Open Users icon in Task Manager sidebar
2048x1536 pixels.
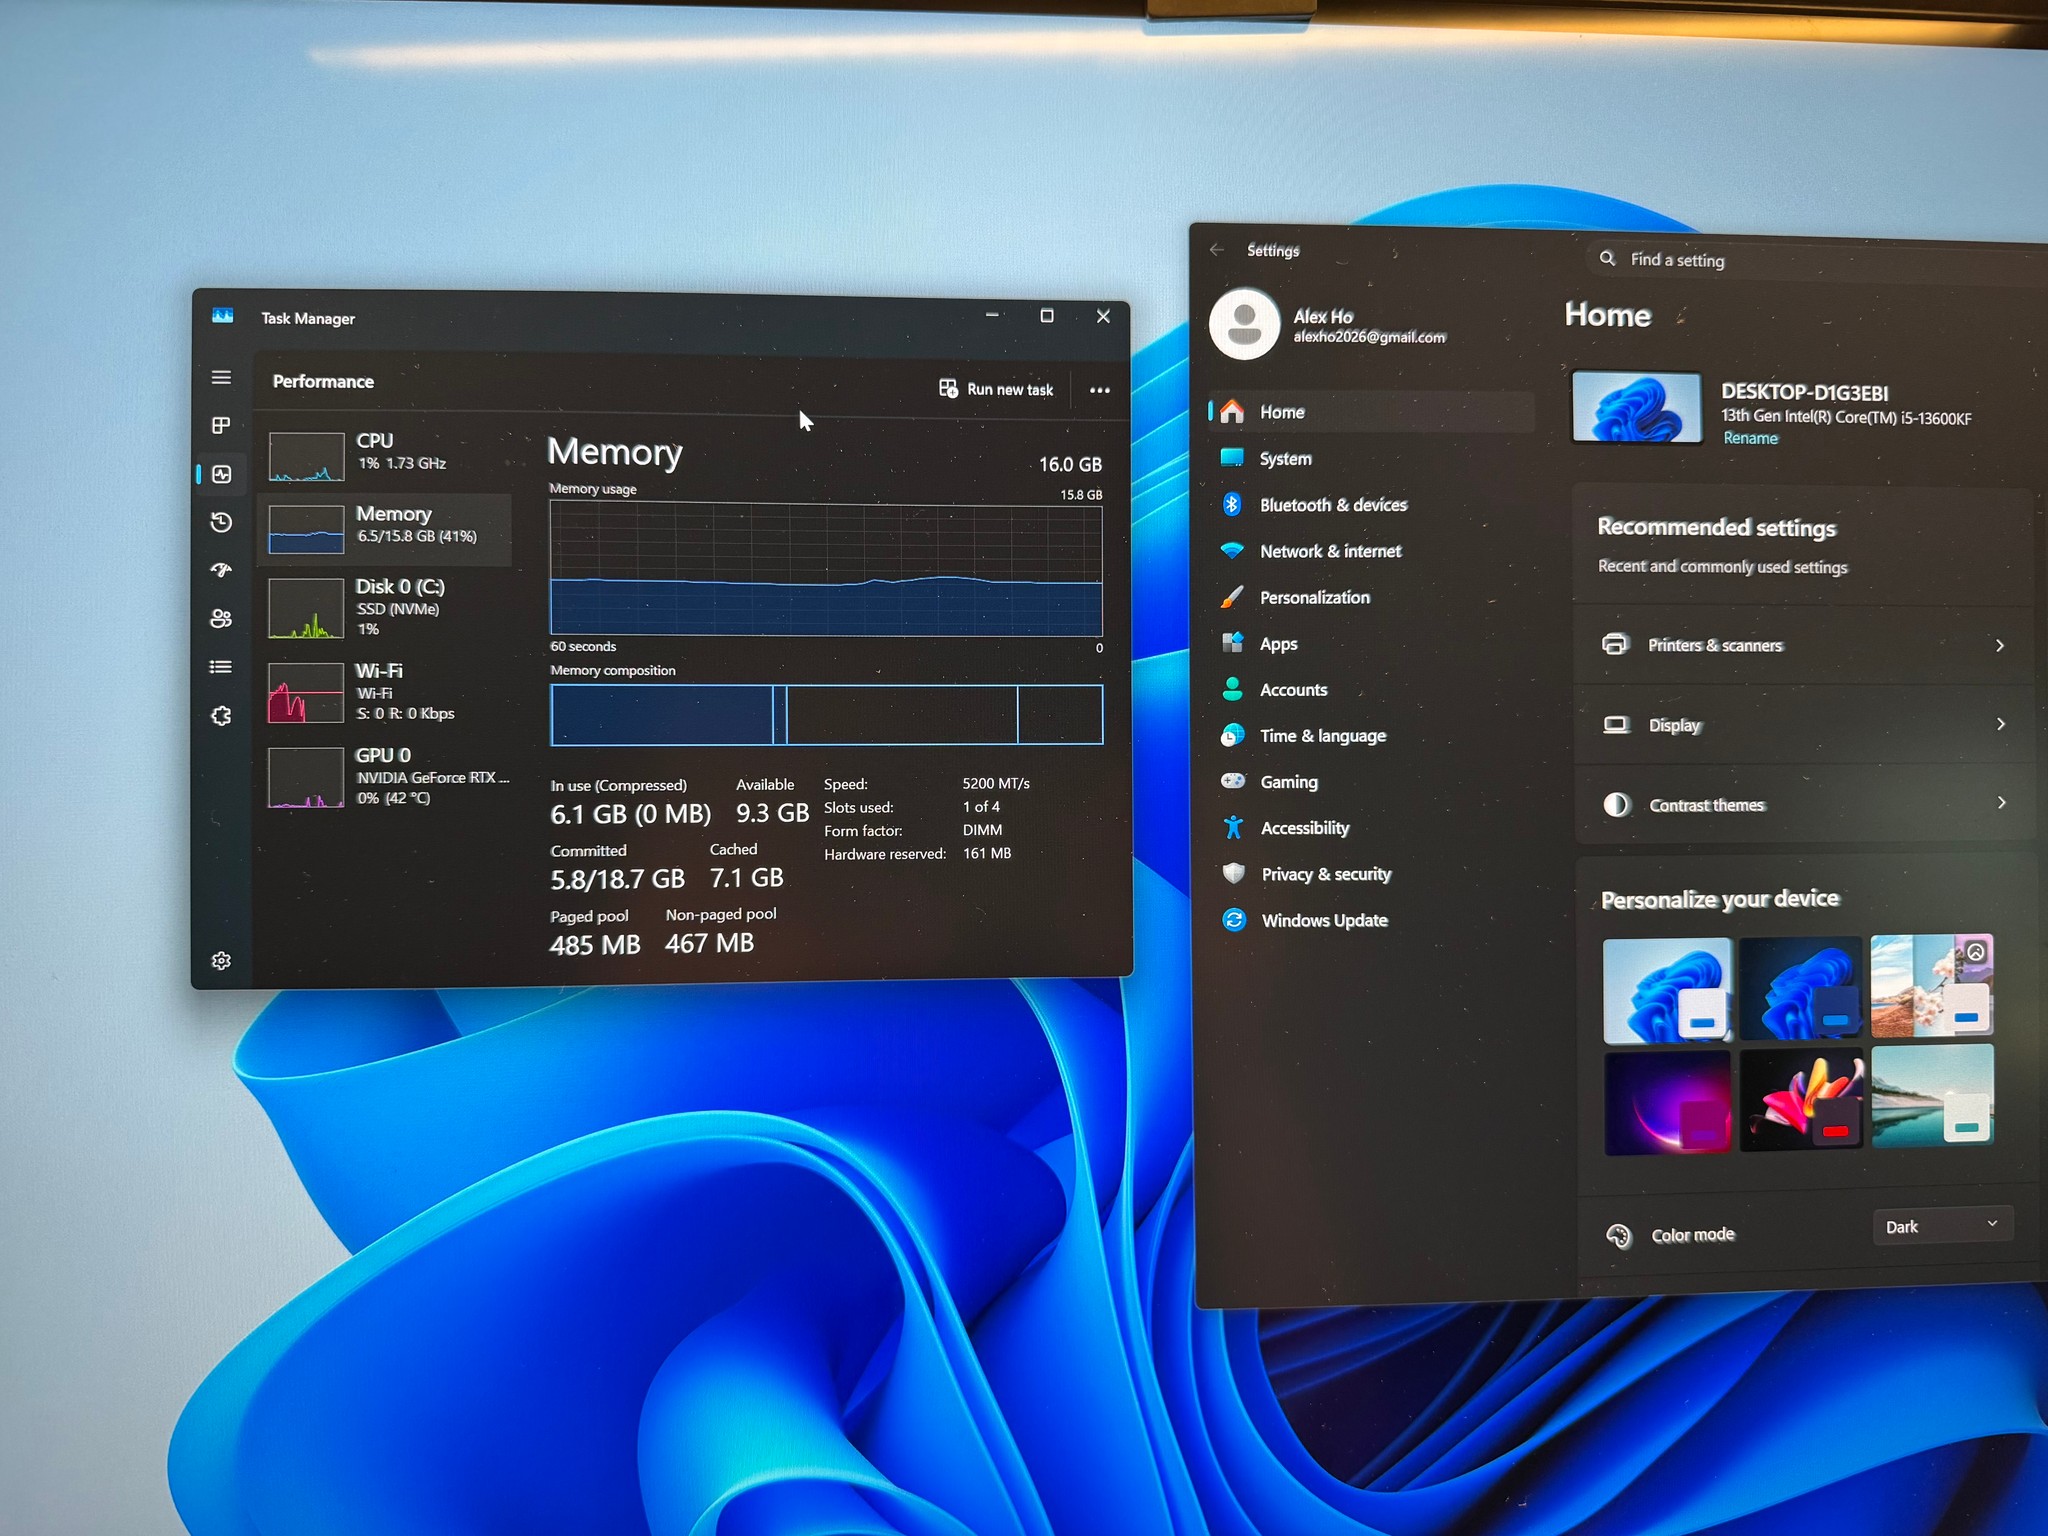[221, 619]
